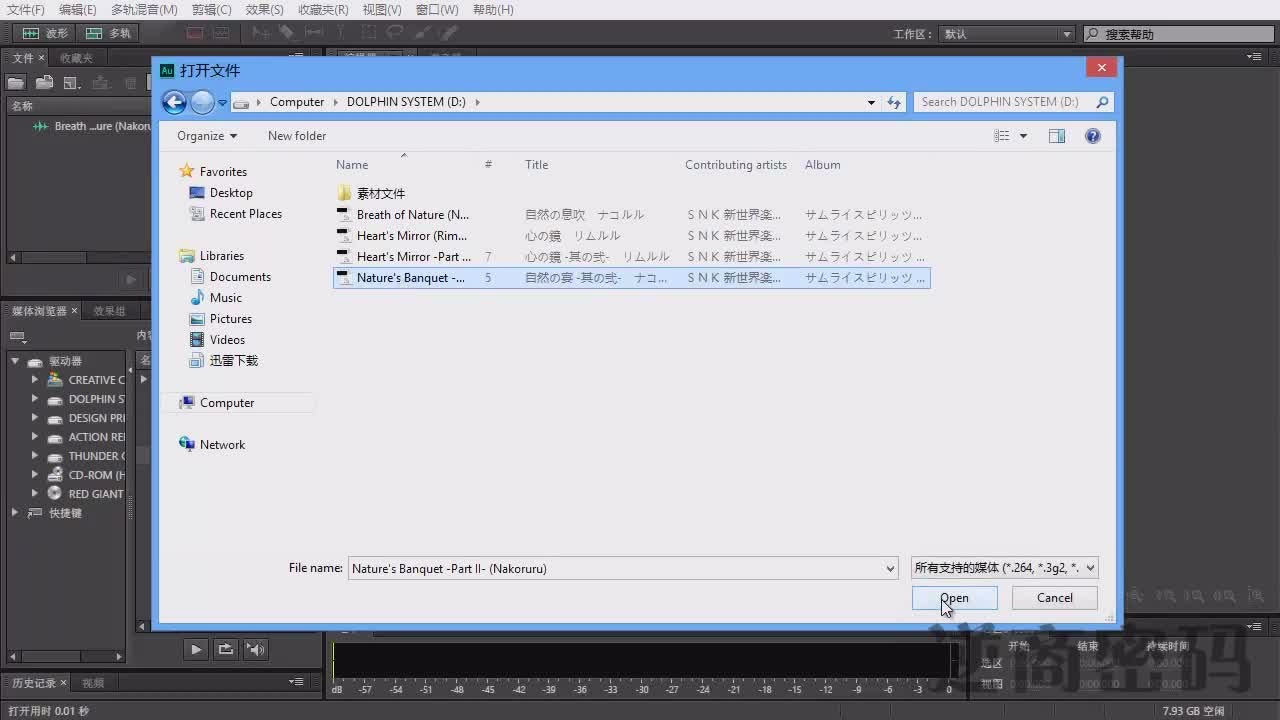Select Music library
Image resolution: width=1280 pixels, height=720 pixels.
[x=226, y=298]
